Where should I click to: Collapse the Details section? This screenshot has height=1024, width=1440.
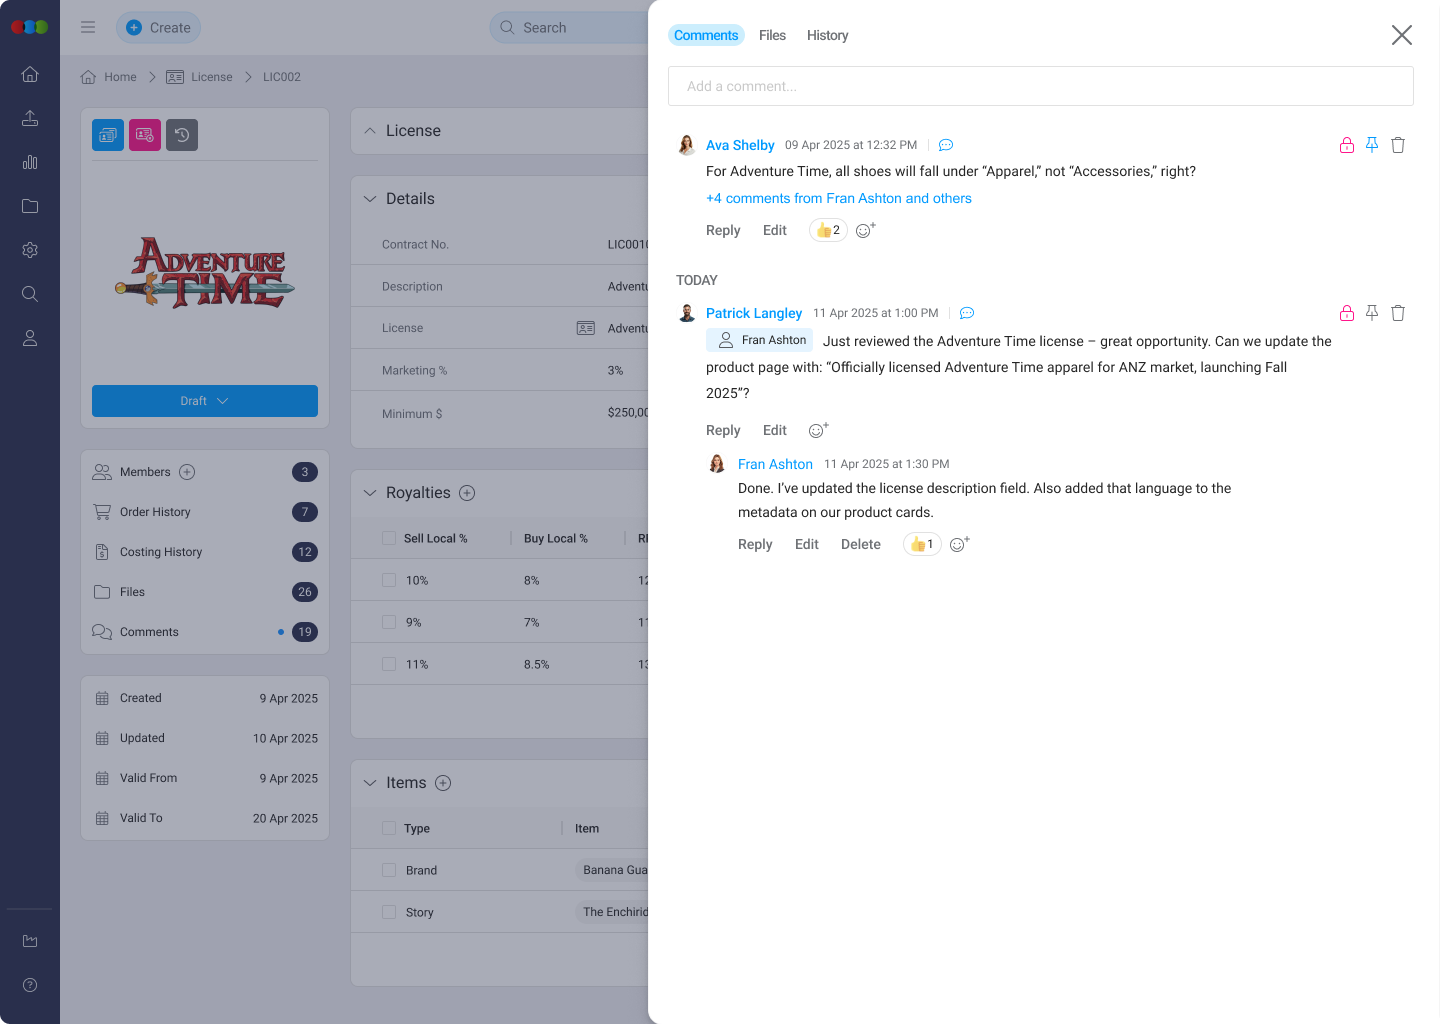pos(370,199)
